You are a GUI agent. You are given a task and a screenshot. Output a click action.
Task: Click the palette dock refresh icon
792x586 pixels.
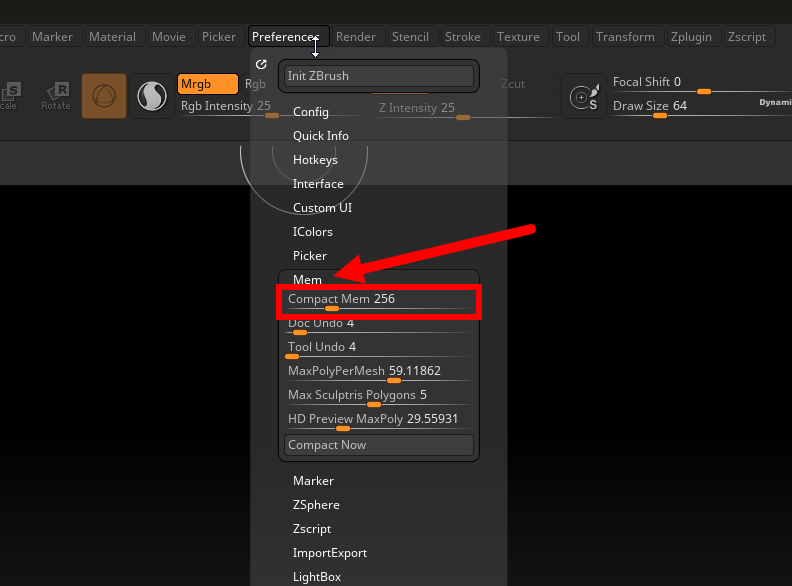[261, 64]
